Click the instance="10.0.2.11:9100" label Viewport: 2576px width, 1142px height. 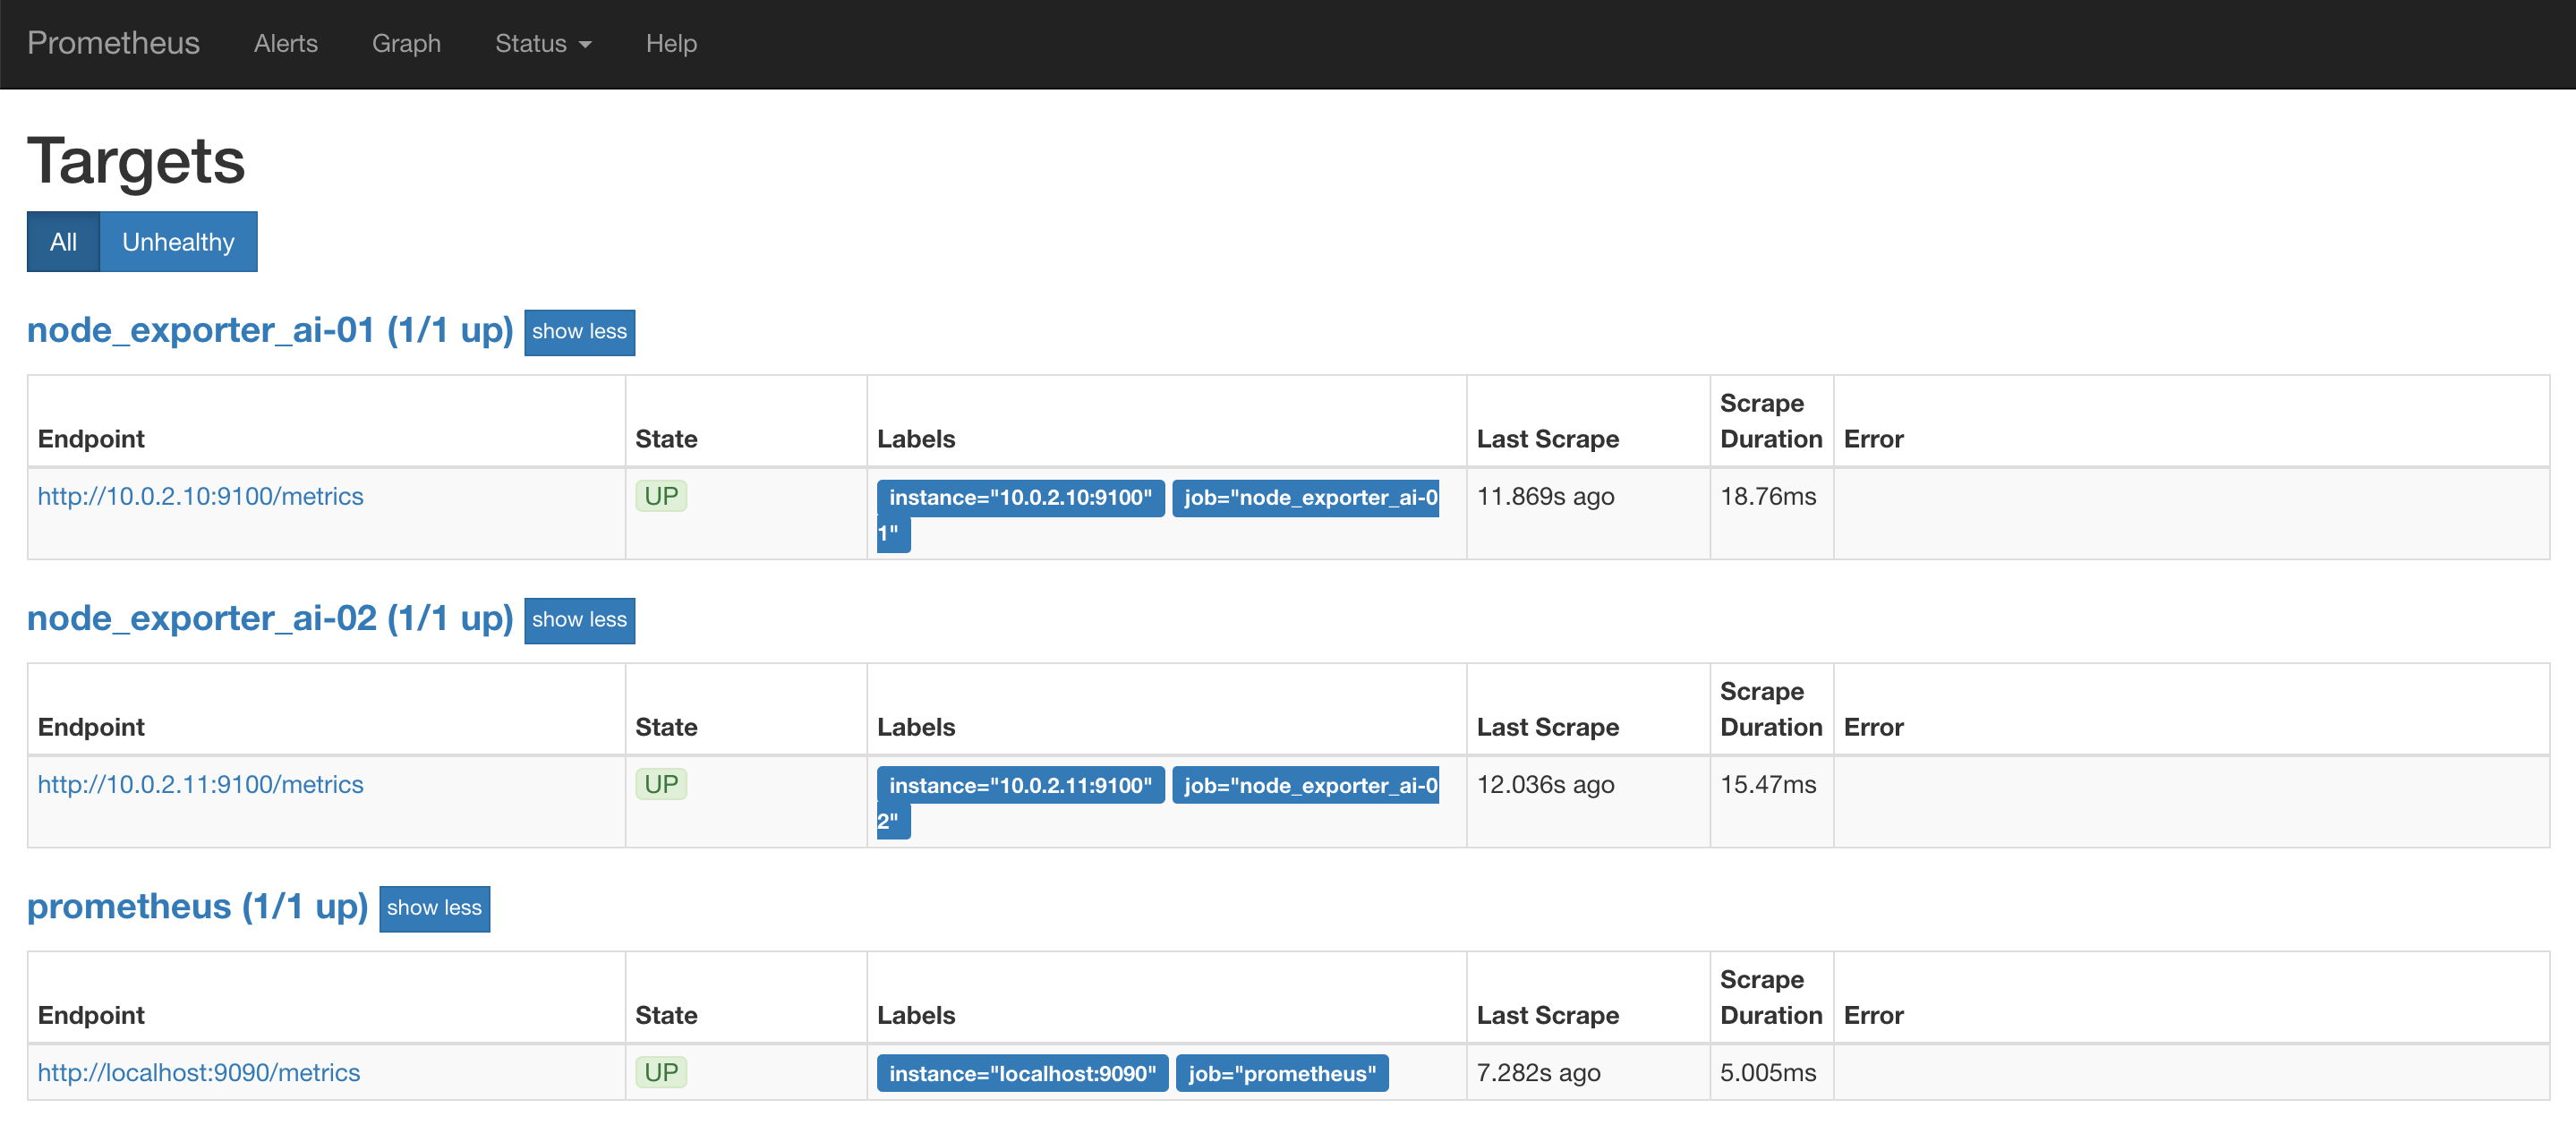click(1020, 785)
